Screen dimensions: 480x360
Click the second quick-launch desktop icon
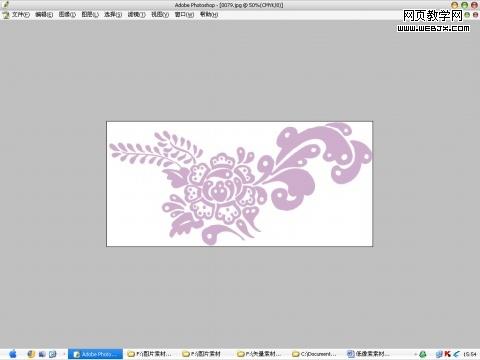42,354
